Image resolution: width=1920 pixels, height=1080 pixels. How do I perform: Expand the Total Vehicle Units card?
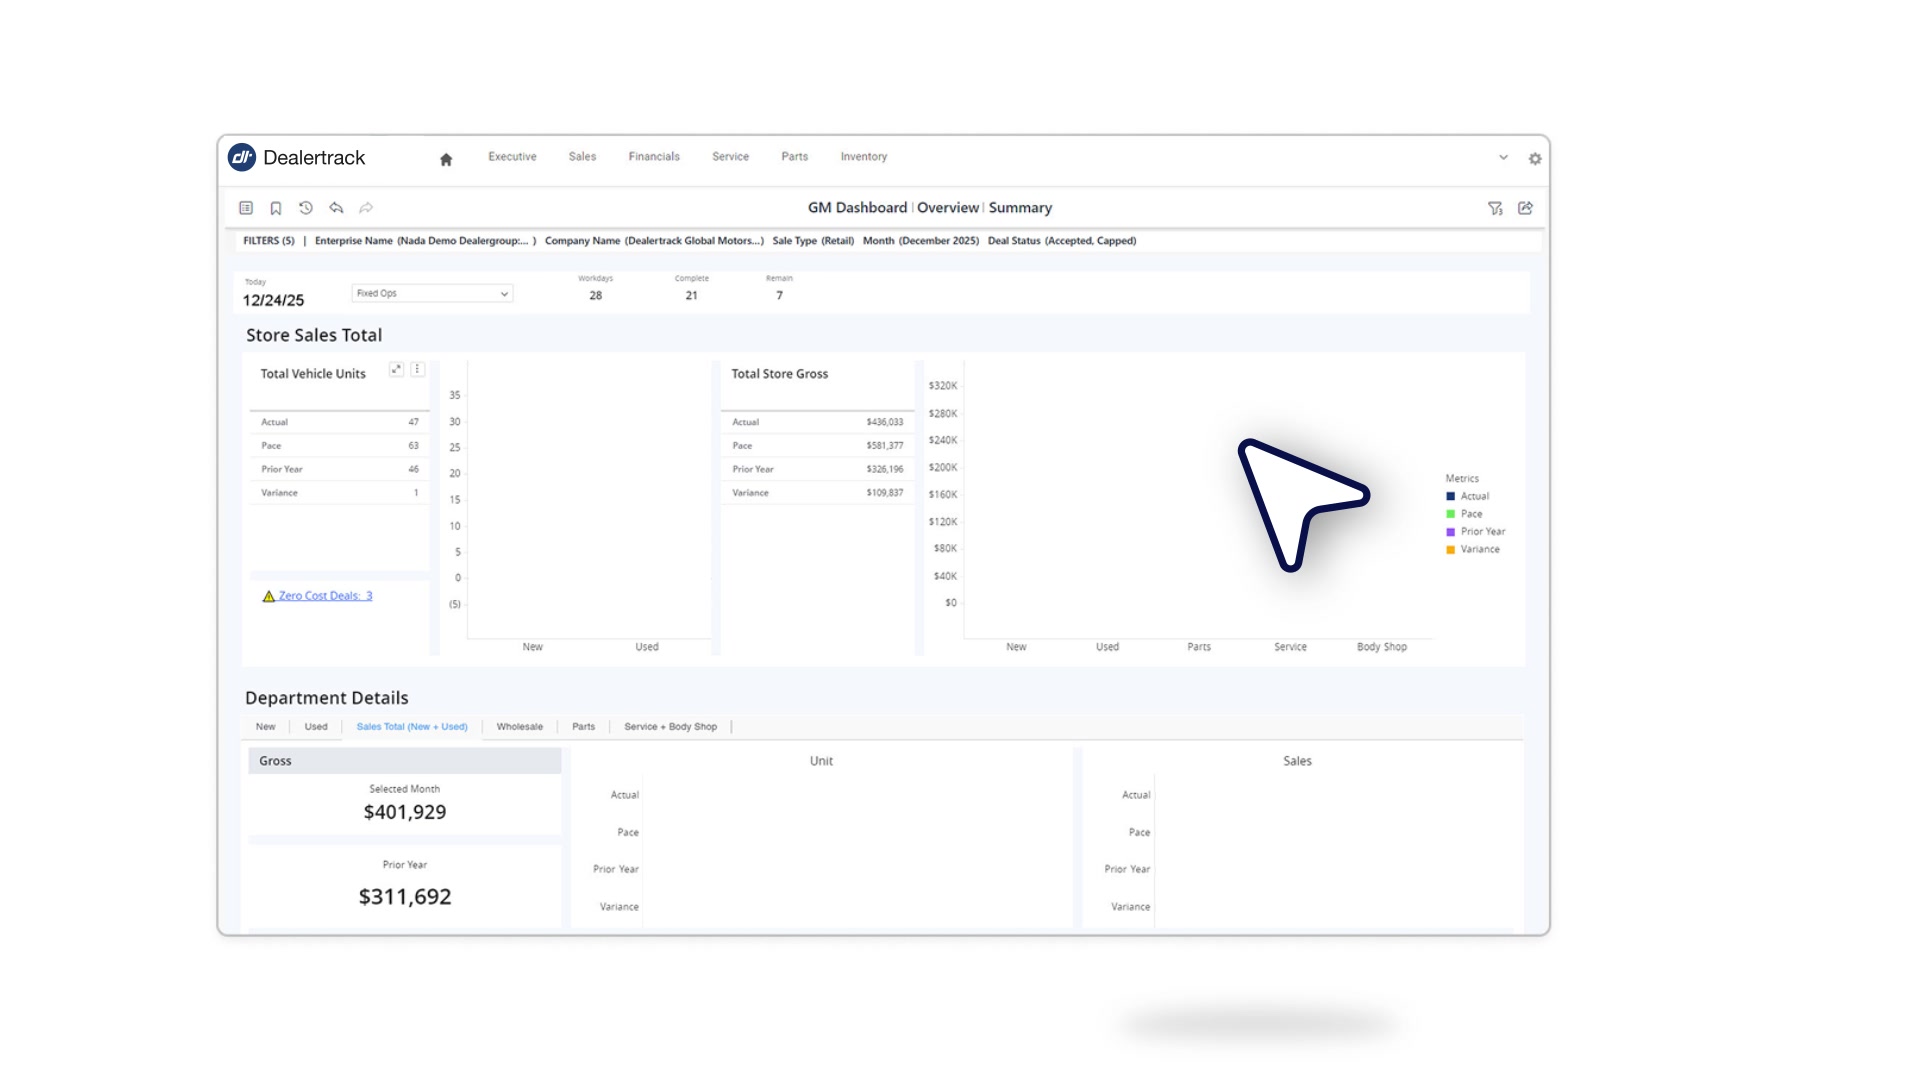pyautogui.click(x=396, y=369)
